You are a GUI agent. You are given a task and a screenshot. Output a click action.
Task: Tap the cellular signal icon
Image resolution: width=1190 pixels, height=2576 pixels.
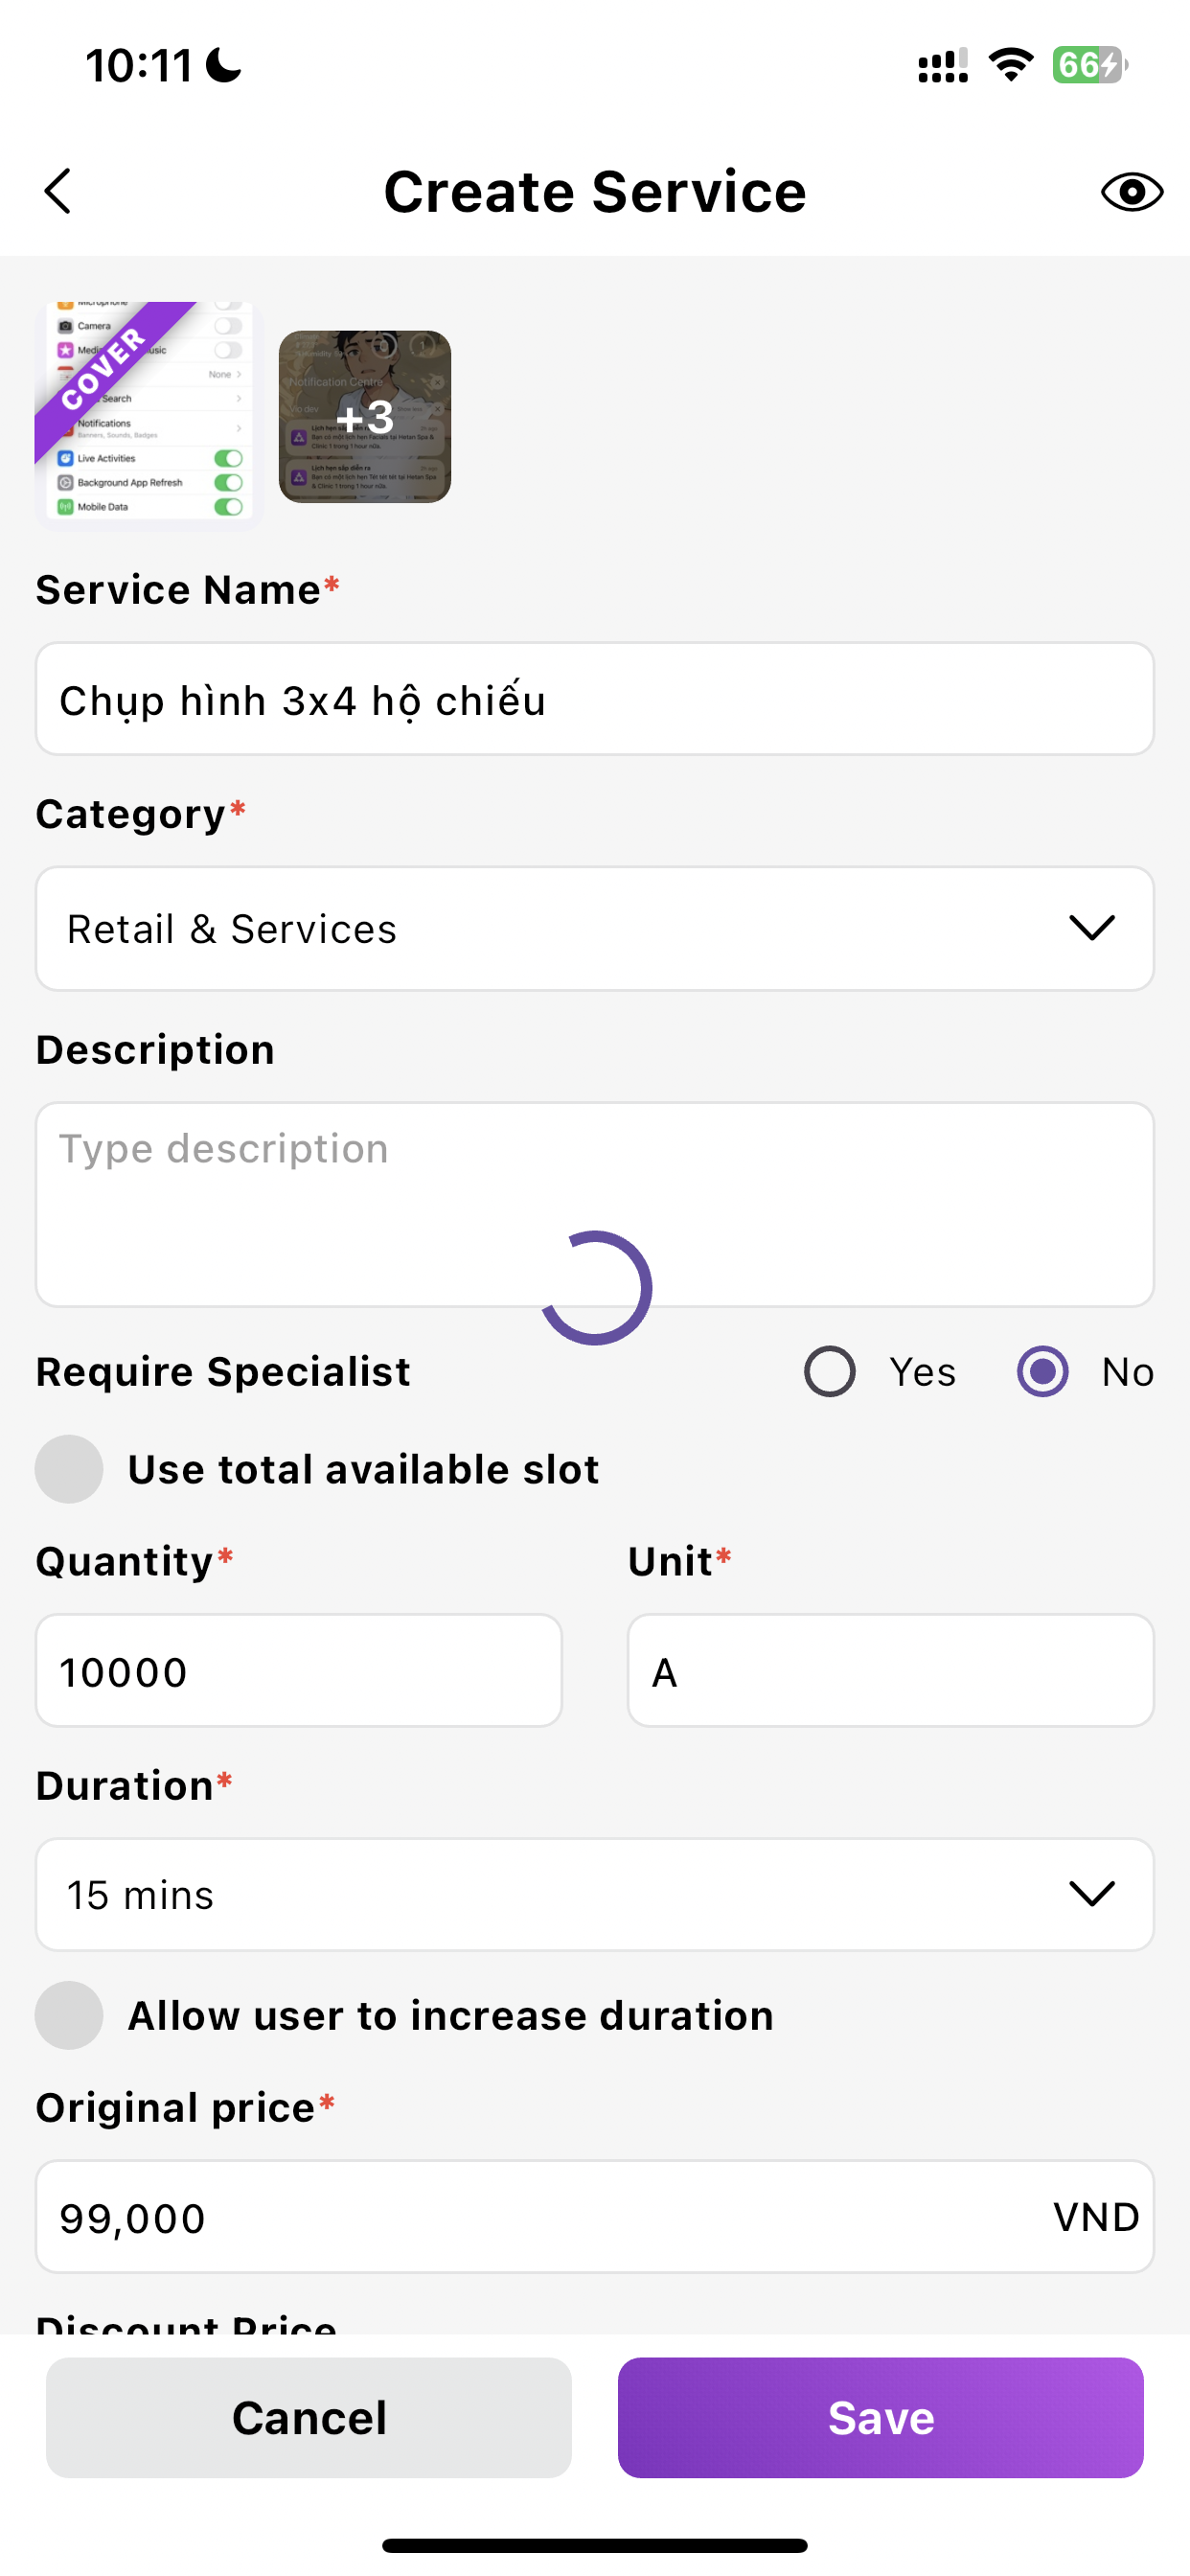942,66
